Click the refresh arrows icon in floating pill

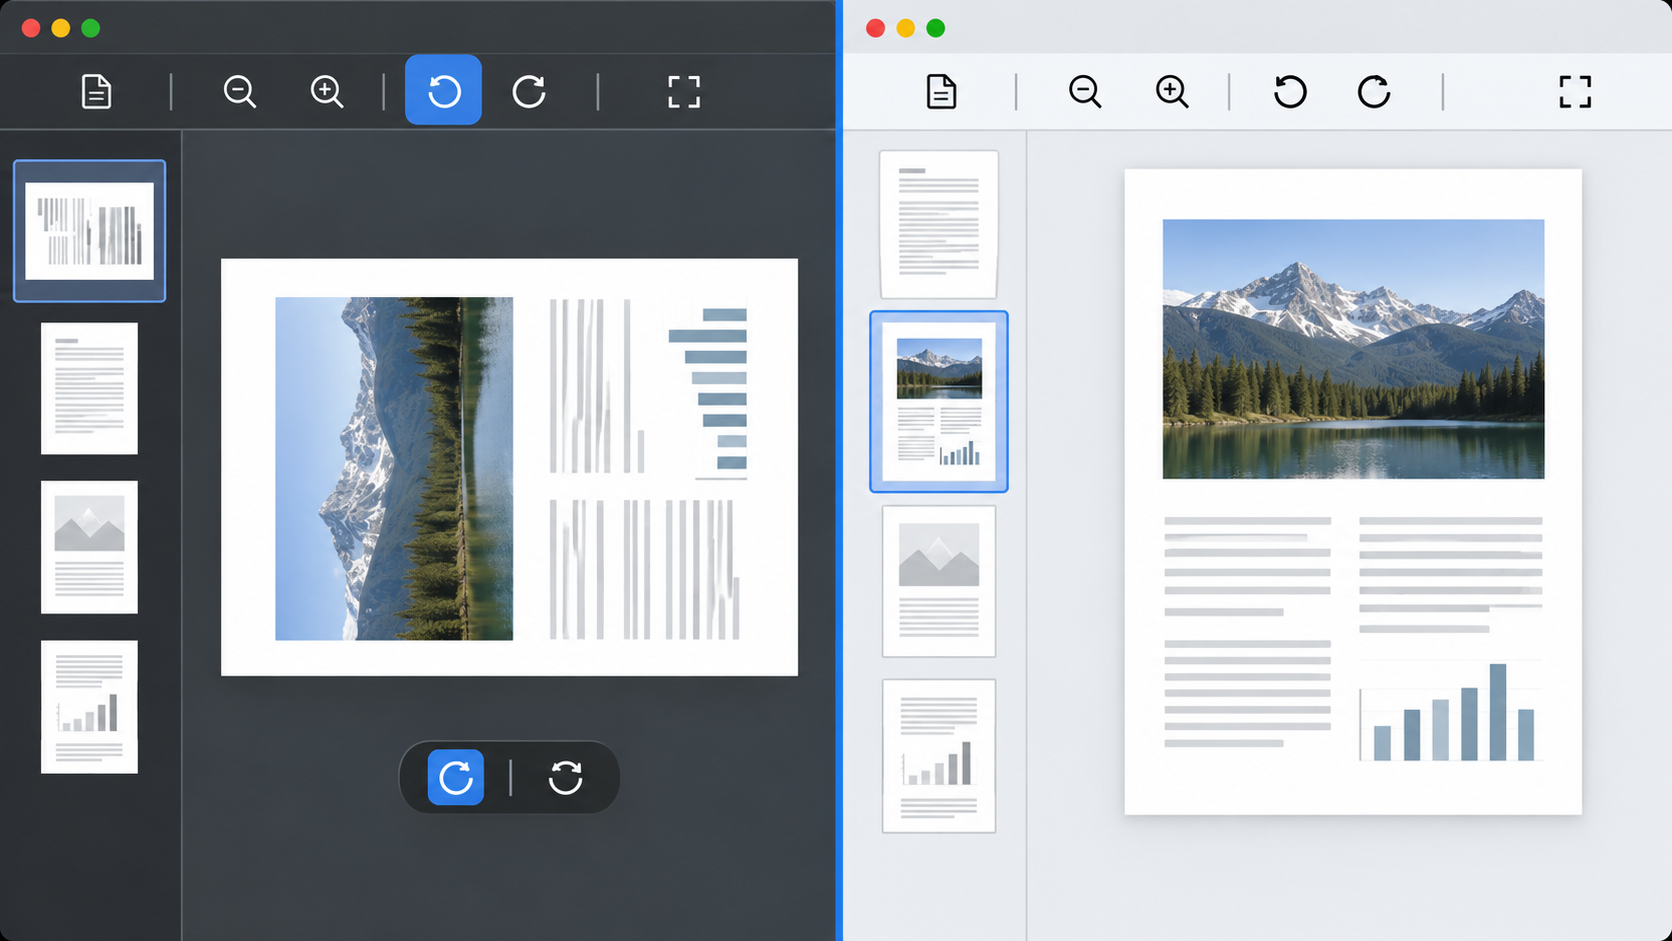click(x=566, y=777)
